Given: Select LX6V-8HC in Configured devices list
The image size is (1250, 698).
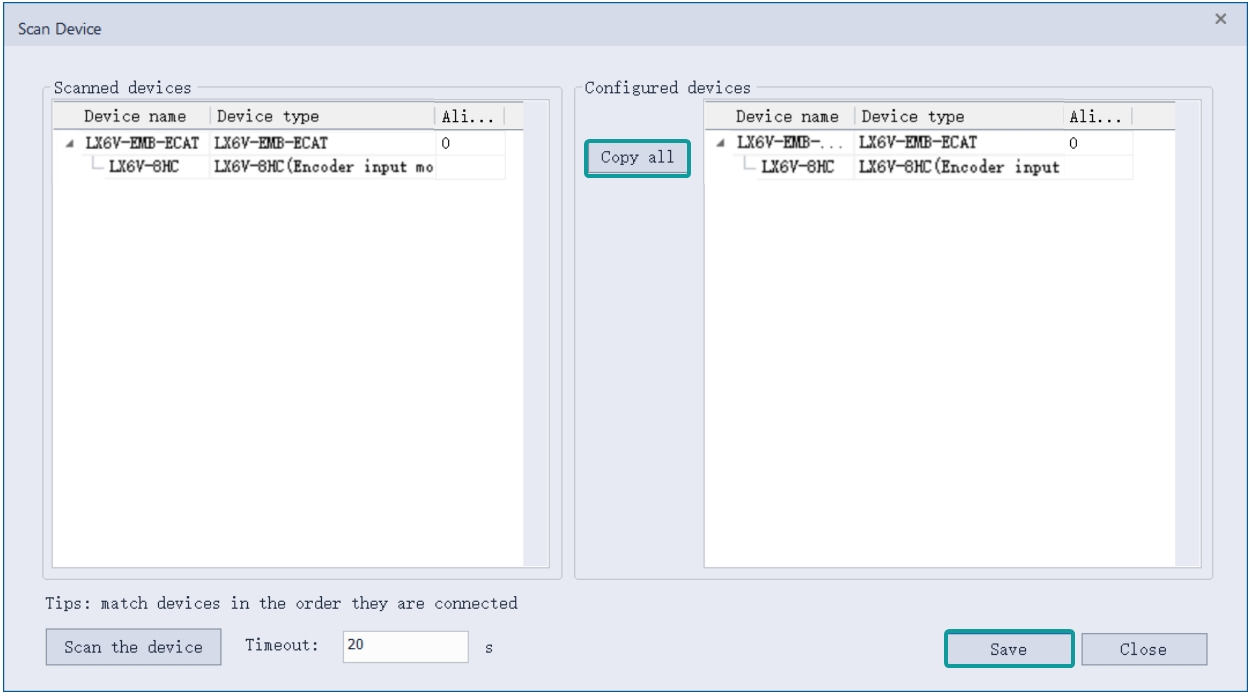Looking at the screenshot, I should click(x=797, y=167).
